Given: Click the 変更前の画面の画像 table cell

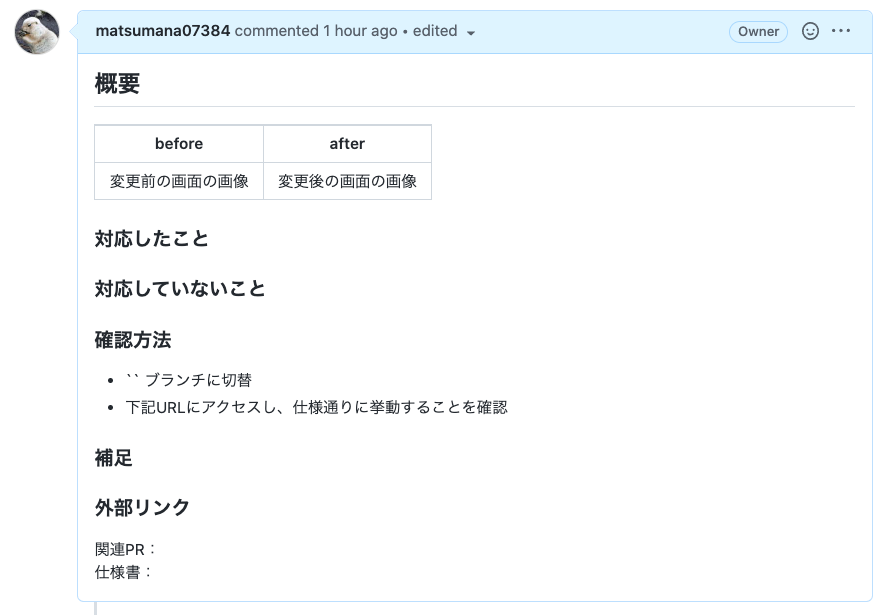Looking at the screenshot, I should coord(178,180).
